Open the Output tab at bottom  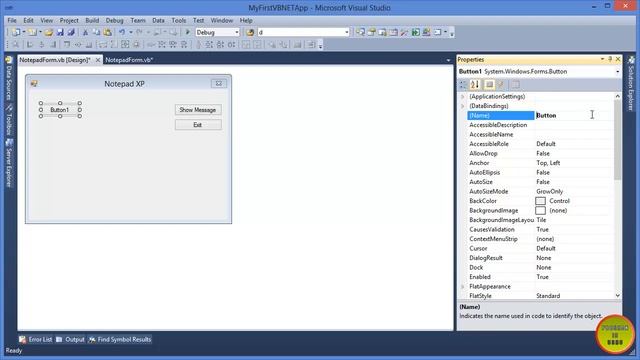click(x=71, y=340)
